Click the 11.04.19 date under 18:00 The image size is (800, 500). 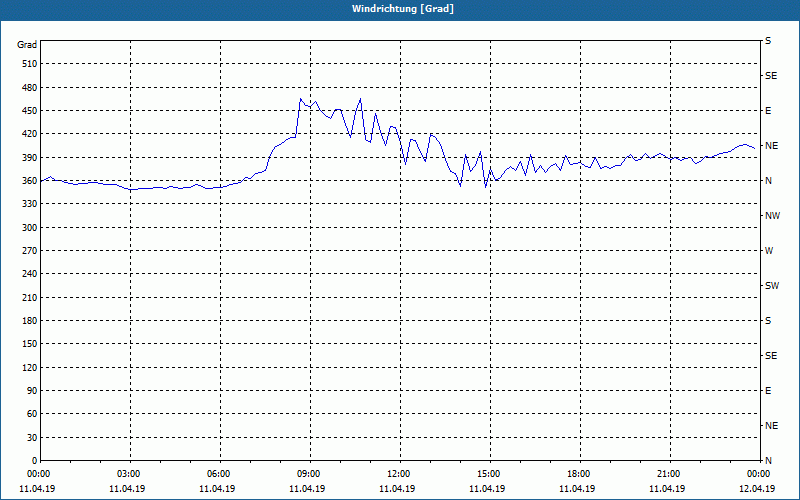coord(577,489)
